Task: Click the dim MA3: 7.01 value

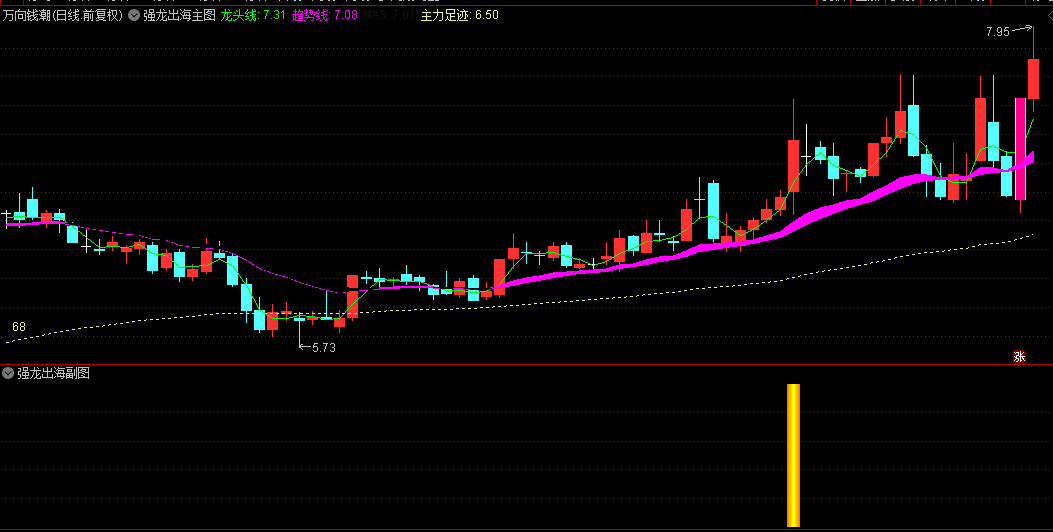Action: point(389,15)
